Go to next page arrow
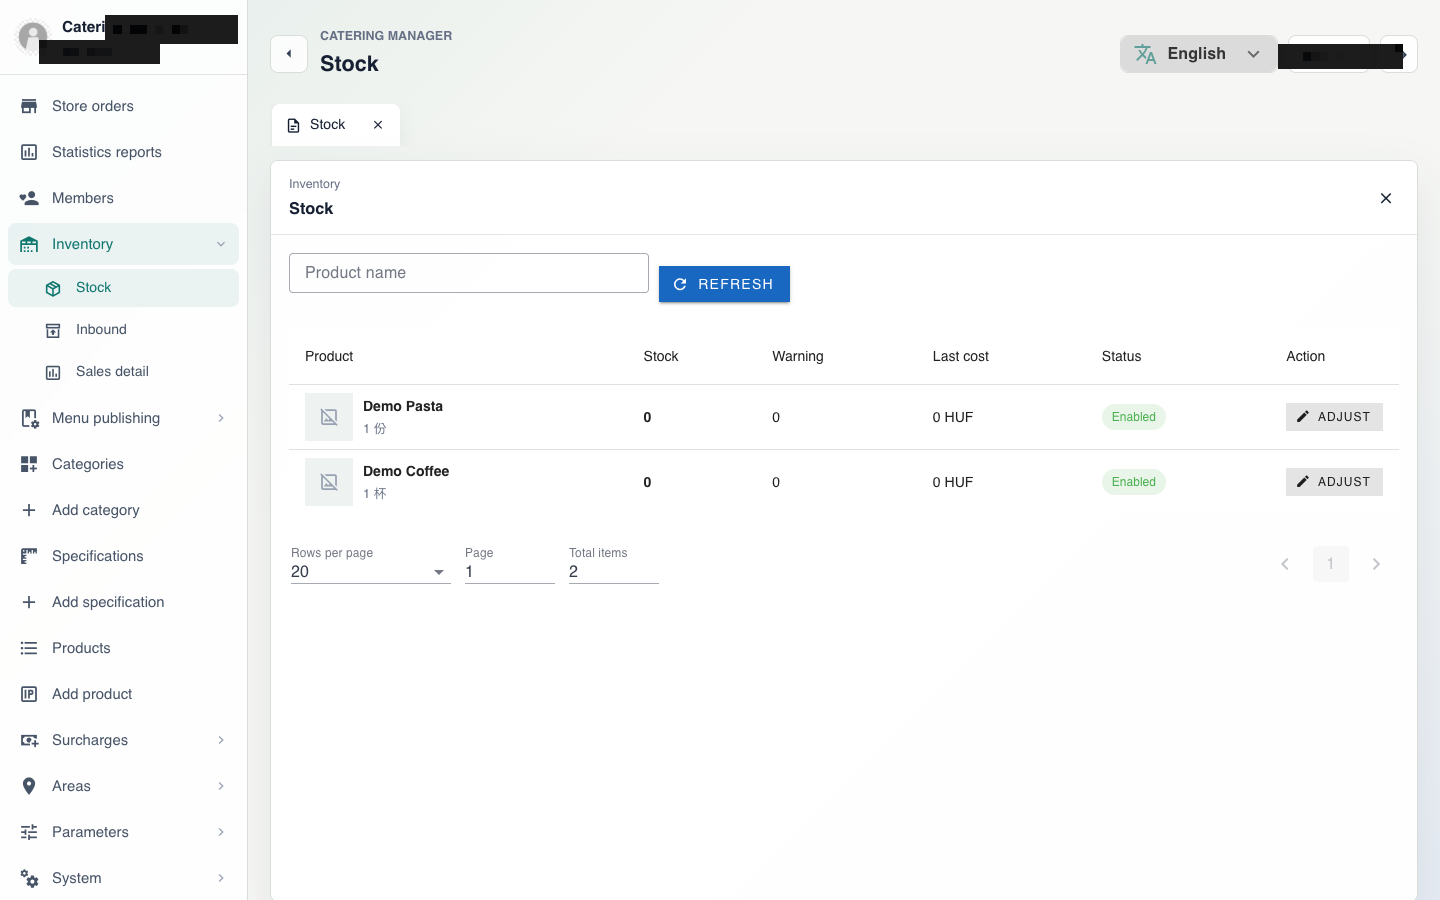 click(x=1376, y=564)
